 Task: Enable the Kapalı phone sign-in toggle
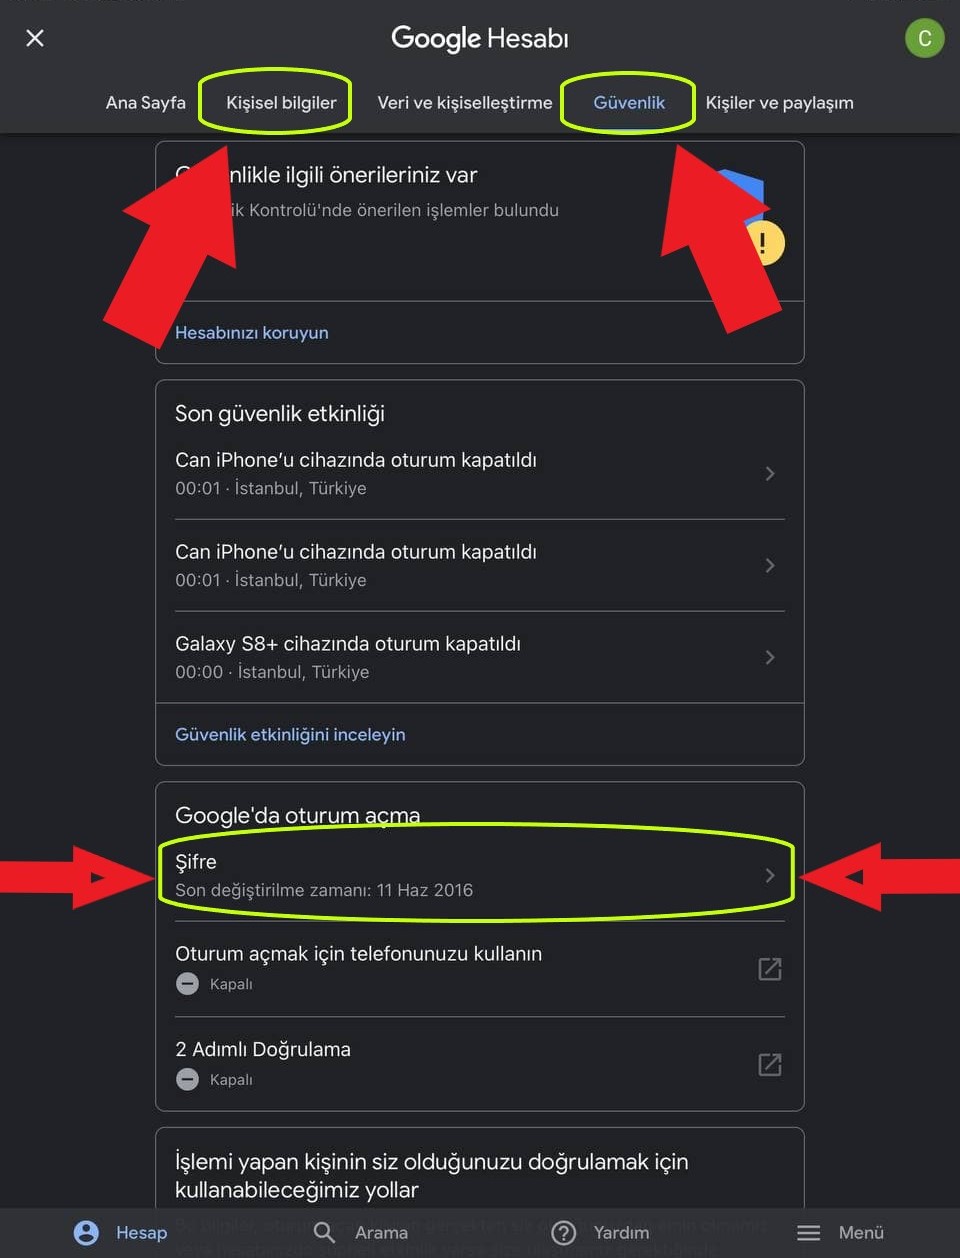(x=187, y=984)
